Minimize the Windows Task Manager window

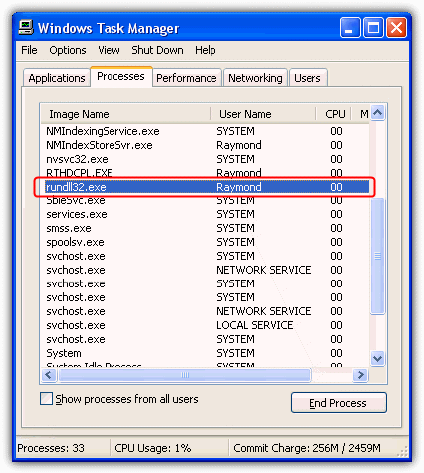(350, 27)
